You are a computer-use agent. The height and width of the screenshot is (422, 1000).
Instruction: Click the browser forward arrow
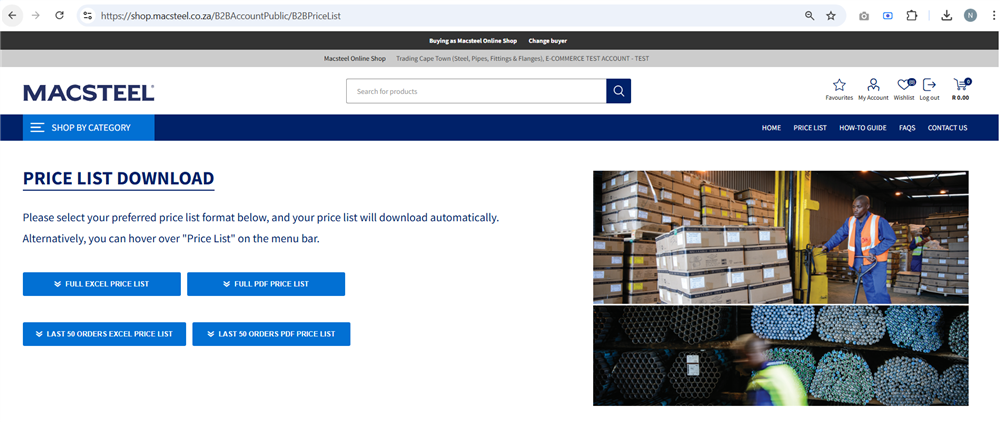(x=36, y=15)
